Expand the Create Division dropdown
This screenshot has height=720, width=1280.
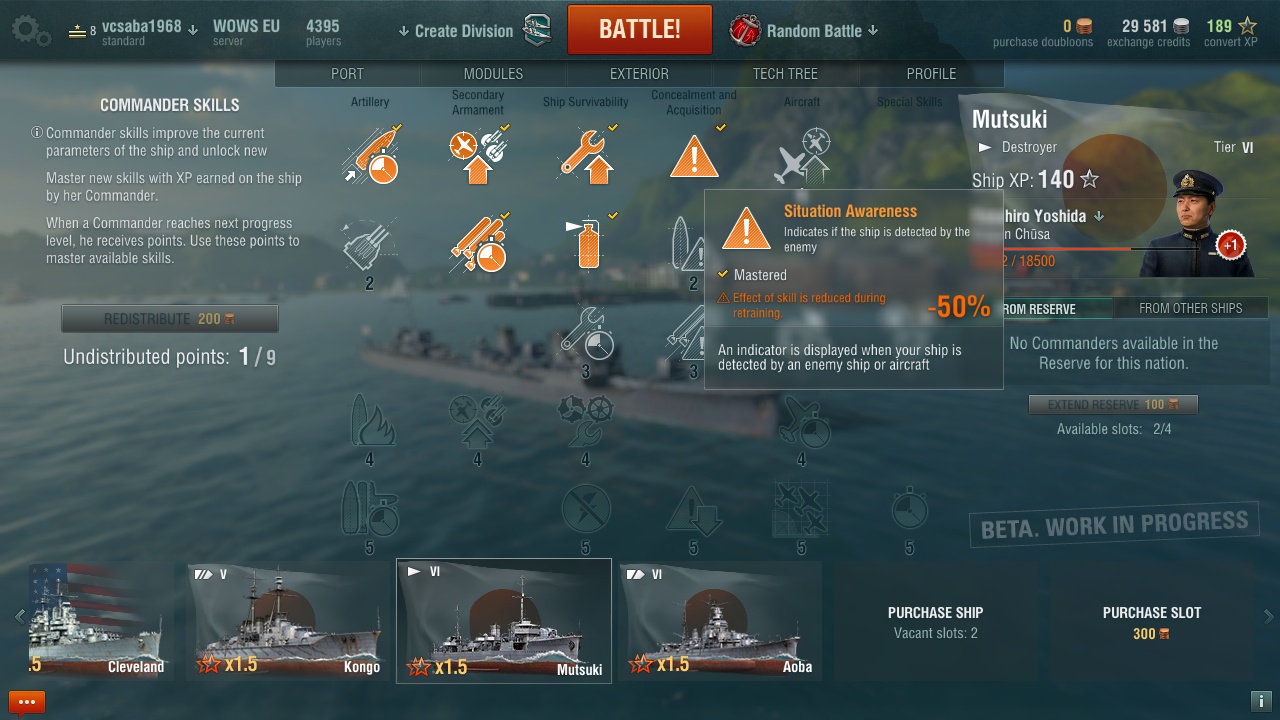tap(455, 31)
